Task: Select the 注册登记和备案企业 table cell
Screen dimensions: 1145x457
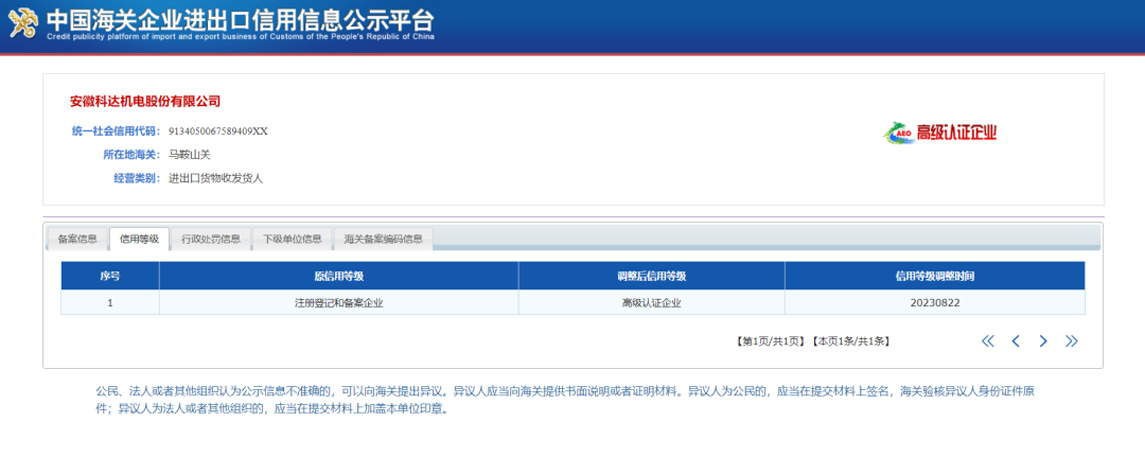Action: point(338,302)
